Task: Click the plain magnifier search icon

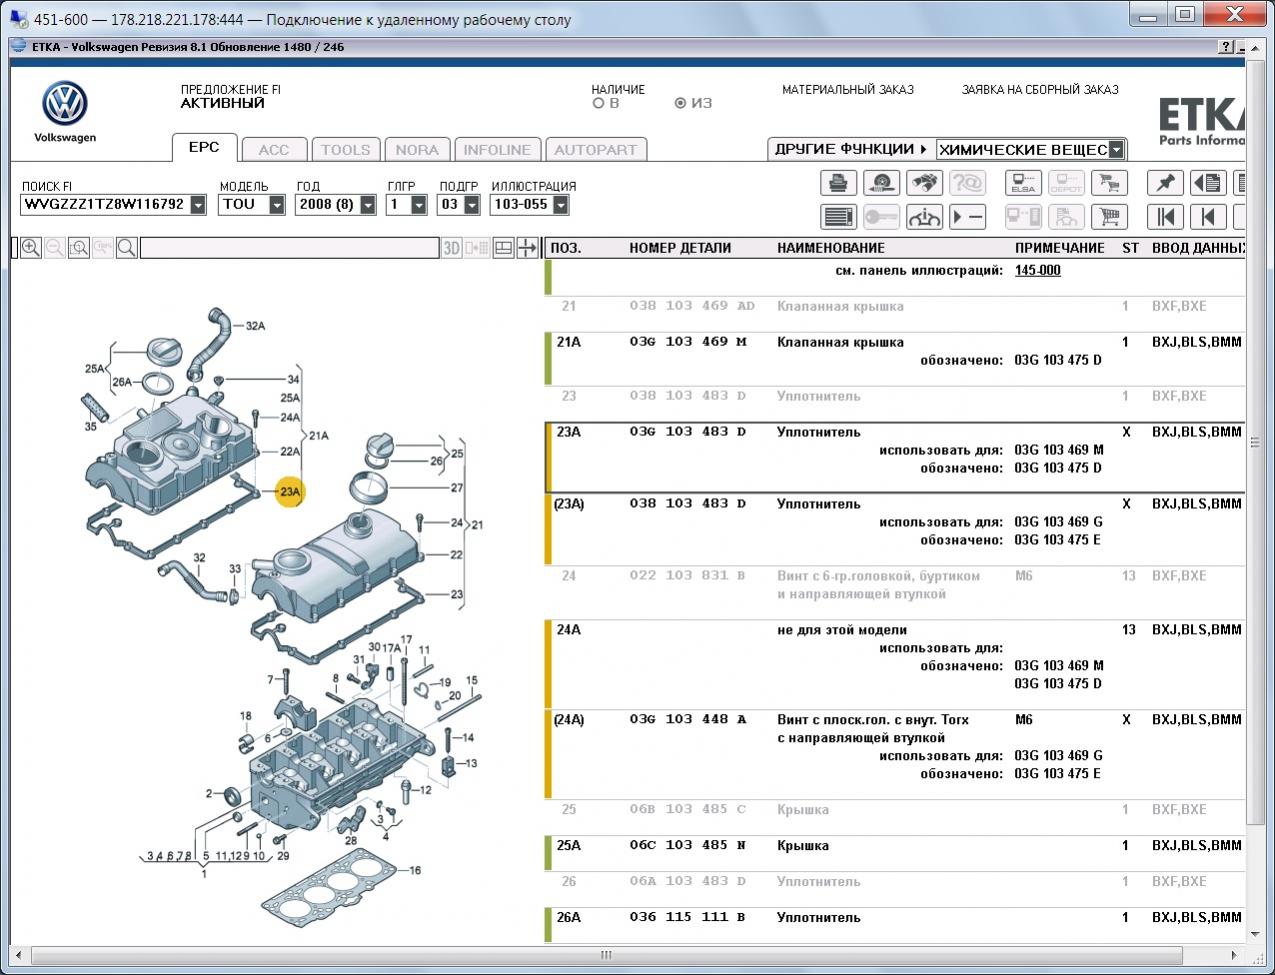Action: pos(127,248)
